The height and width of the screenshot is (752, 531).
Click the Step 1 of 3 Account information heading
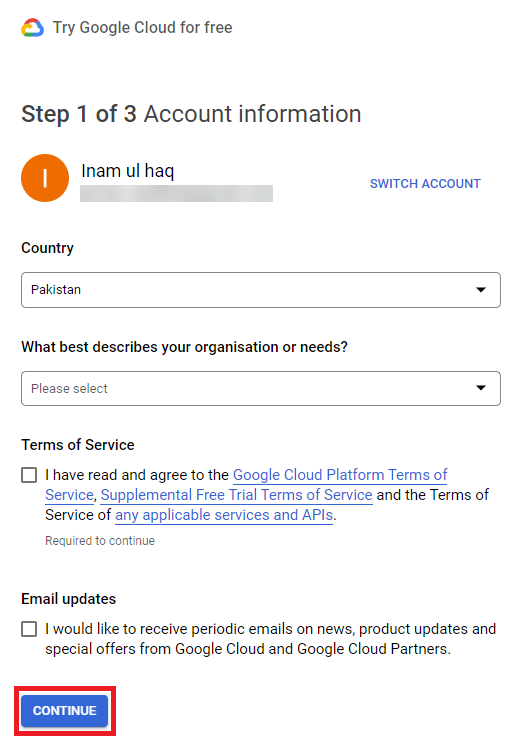point(191,115)
